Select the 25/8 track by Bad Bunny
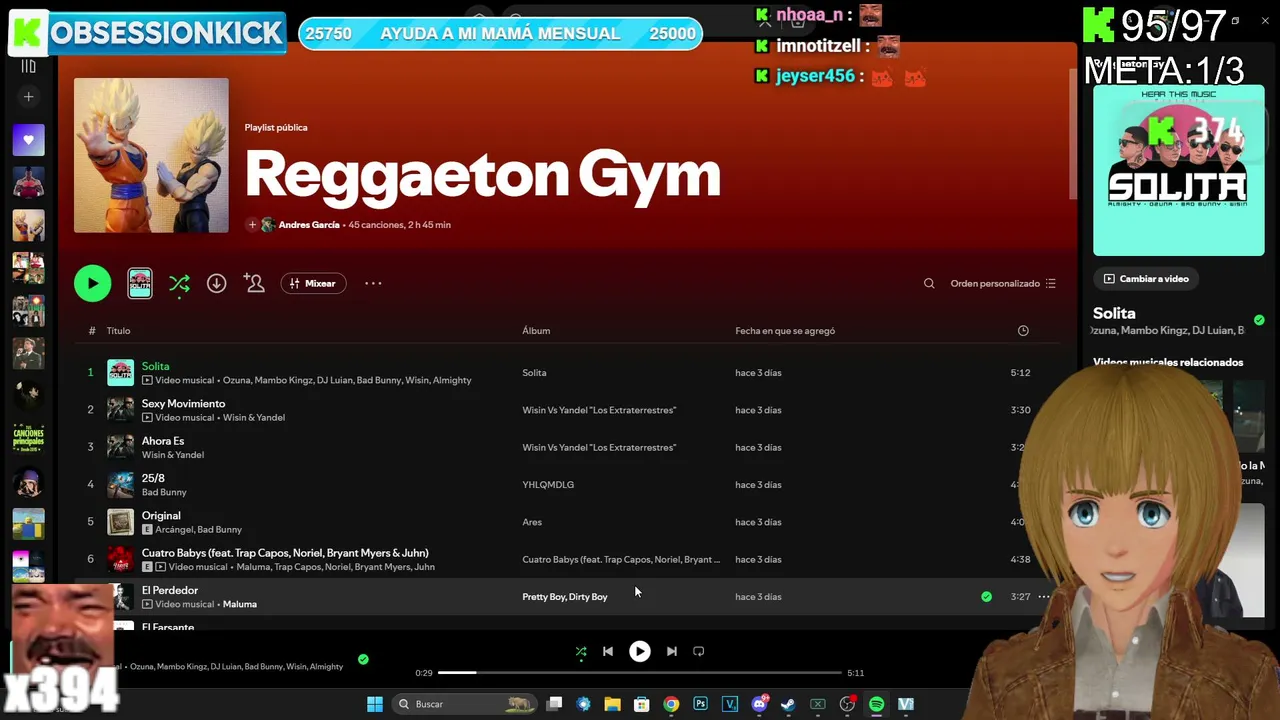Image resolution: width=1280 pixels, height=720 pixels. pos(153,478)
